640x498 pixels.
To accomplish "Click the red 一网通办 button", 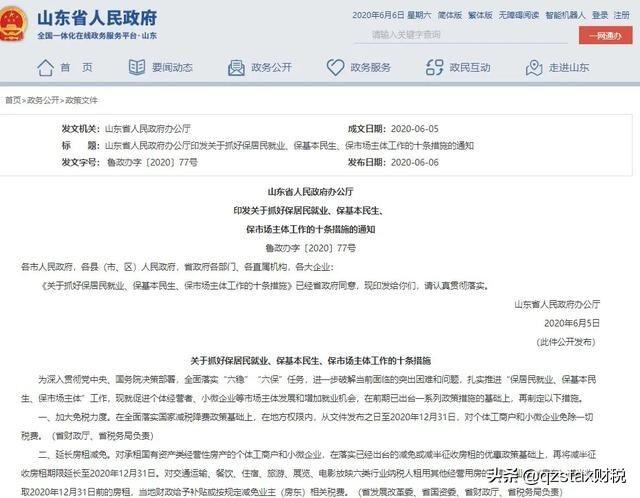I will tap(606, 36).
